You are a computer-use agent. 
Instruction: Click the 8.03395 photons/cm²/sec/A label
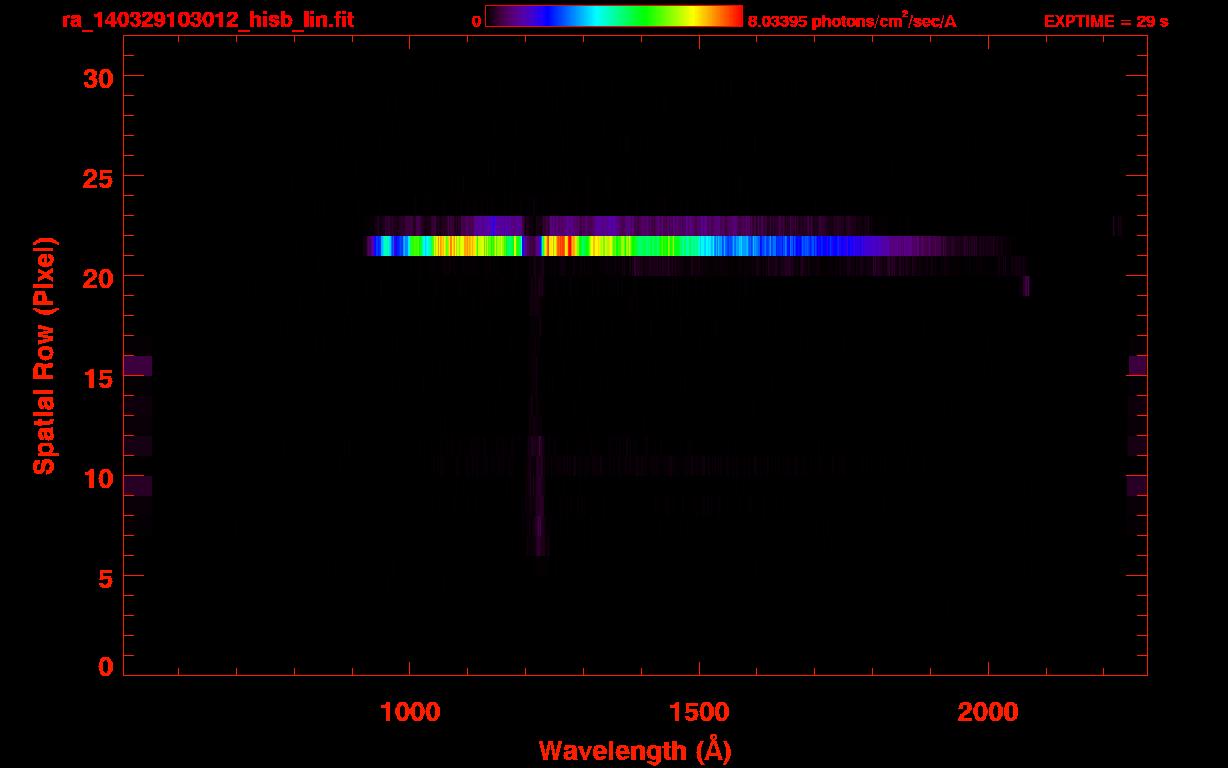[x=852, y=21]
